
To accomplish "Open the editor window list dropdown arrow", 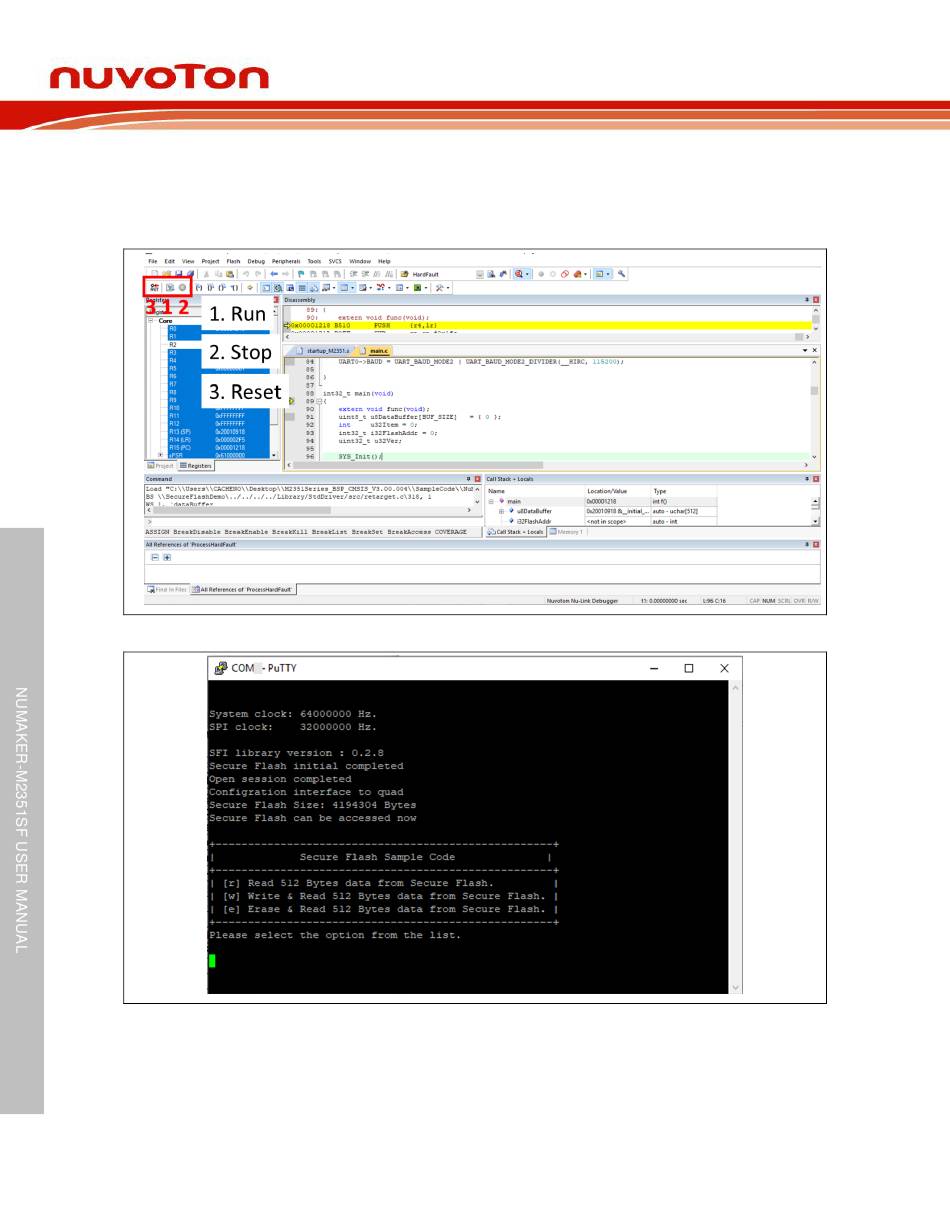I will (806, 350).
